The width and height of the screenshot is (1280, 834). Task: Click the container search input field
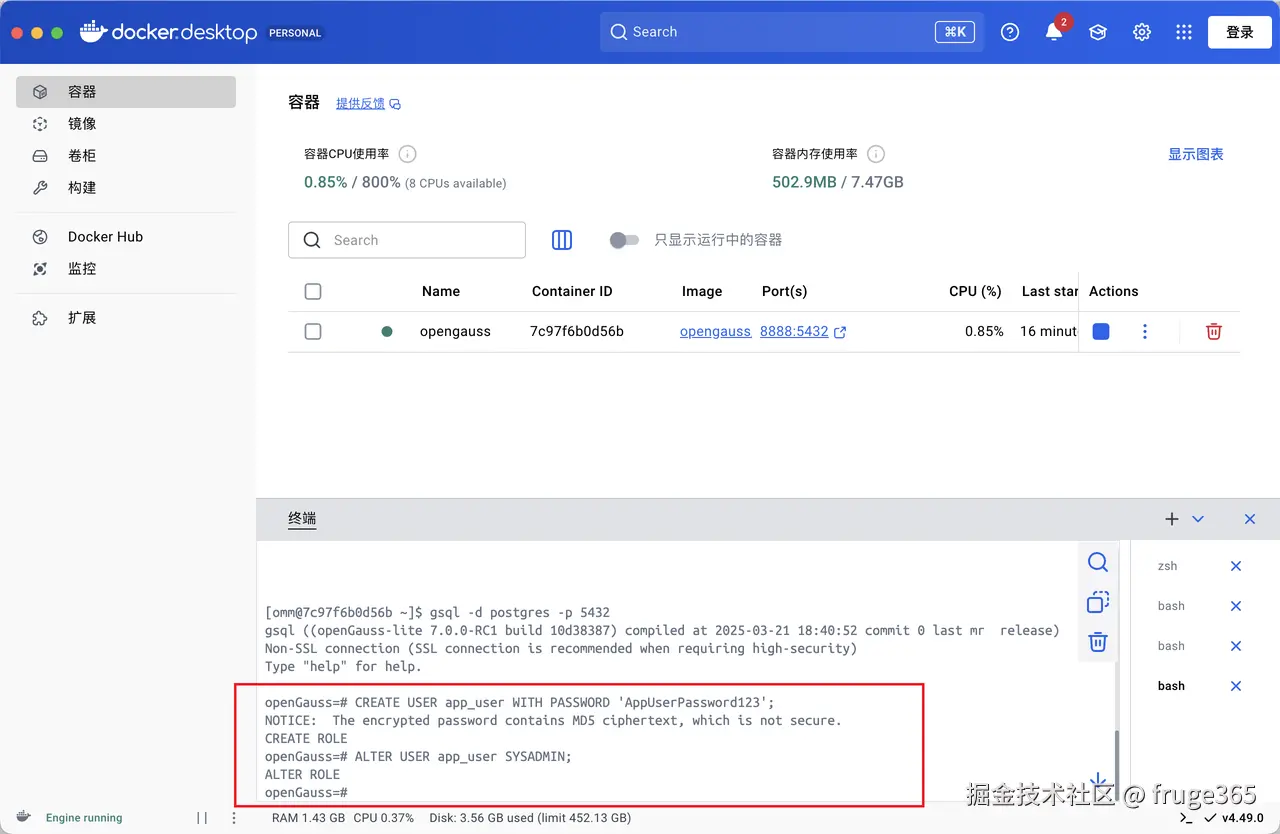tap(406, 240)
